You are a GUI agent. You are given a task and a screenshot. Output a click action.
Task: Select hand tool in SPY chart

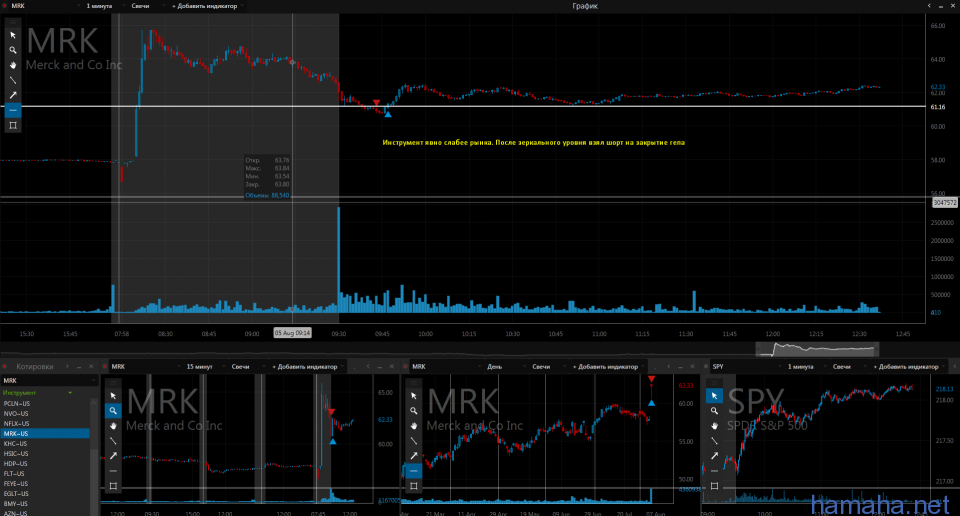click(714, 425)
